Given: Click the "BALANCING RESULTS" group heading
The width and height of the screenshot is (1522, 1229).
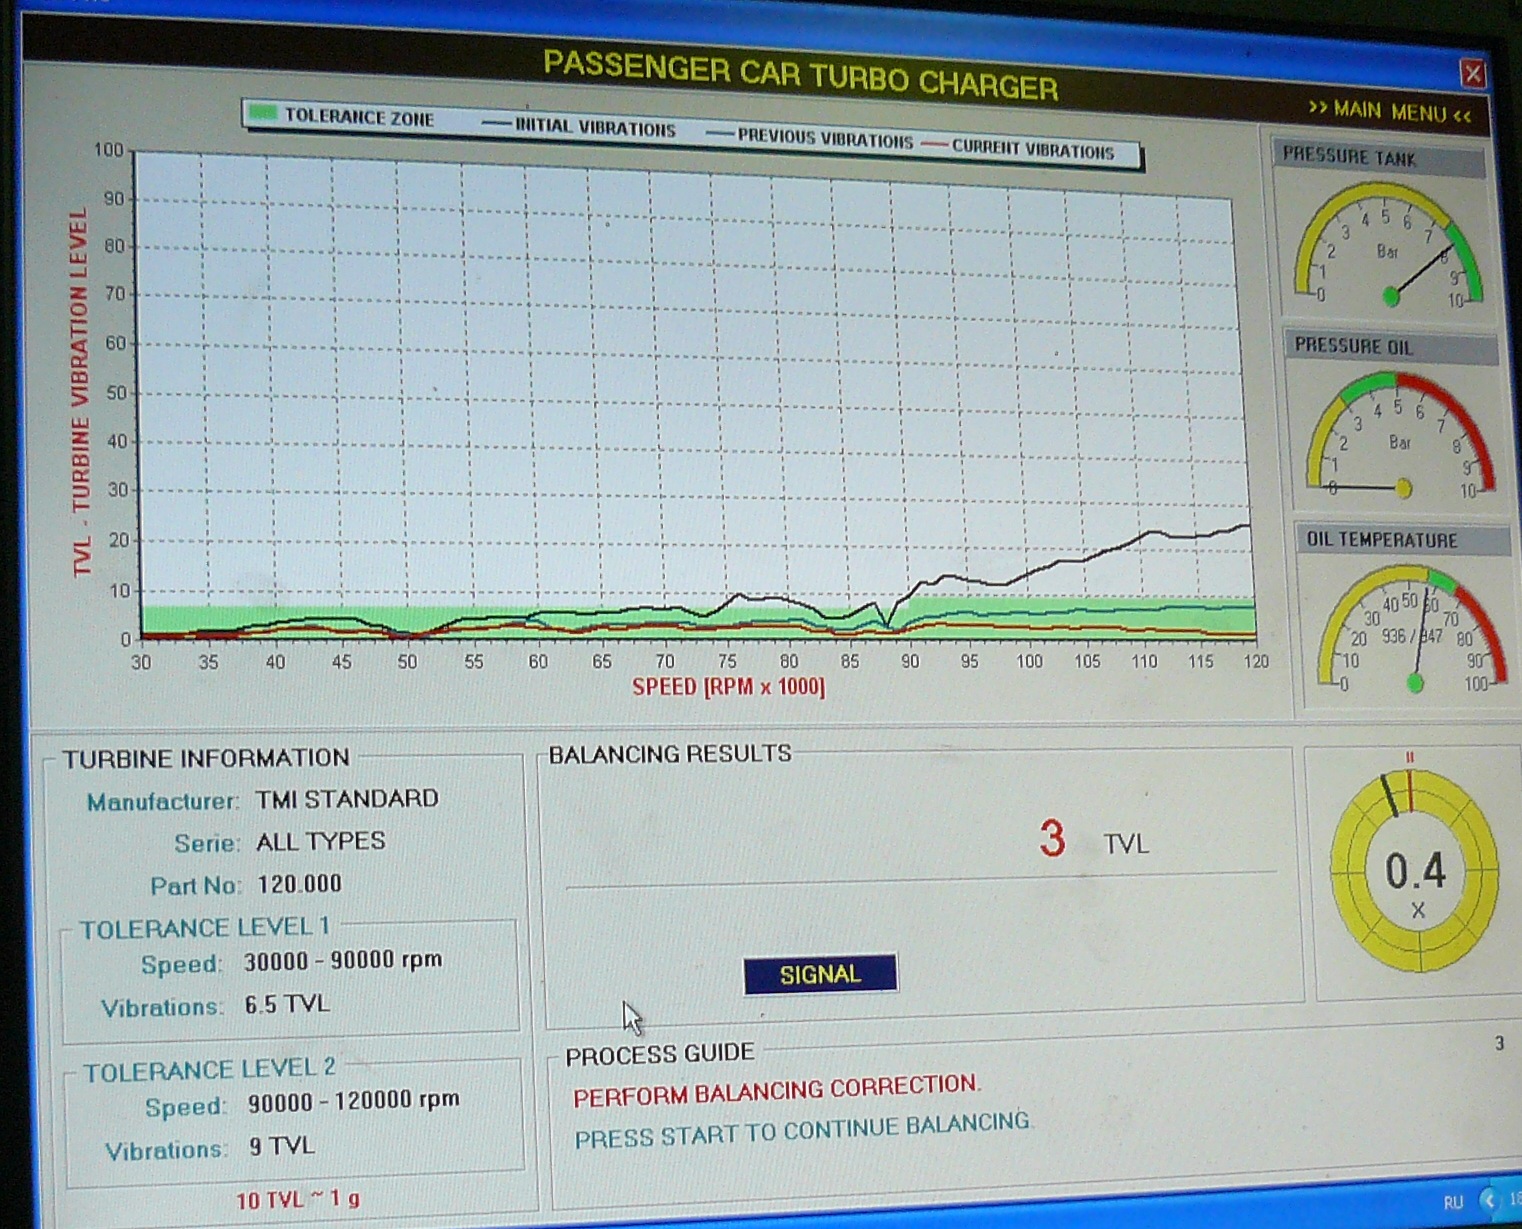Looking at the screenshot, I should 670,754.
